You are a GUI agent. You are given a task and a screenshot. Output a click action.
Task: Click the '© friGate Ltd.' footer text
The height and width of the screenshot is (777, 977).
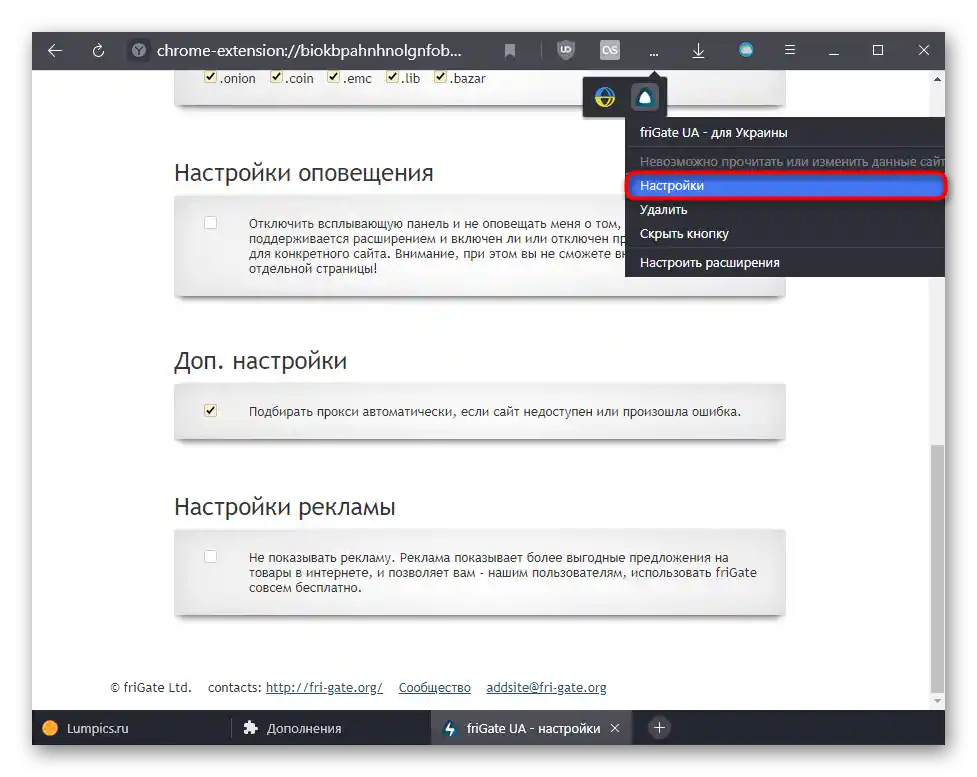[151, 688]
